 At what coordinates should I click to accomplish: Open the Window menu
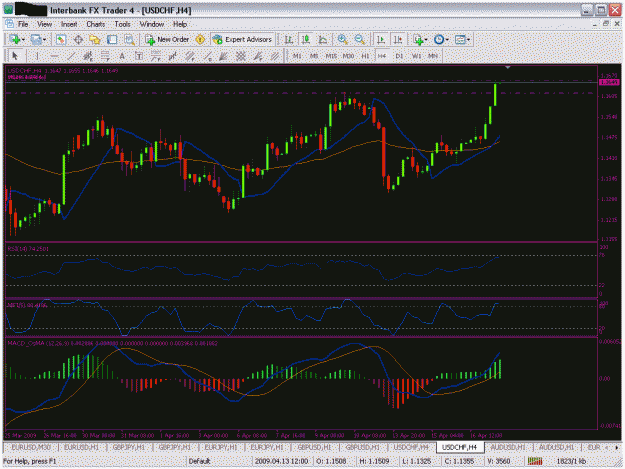pyautogui.click(x=152, y=24)
